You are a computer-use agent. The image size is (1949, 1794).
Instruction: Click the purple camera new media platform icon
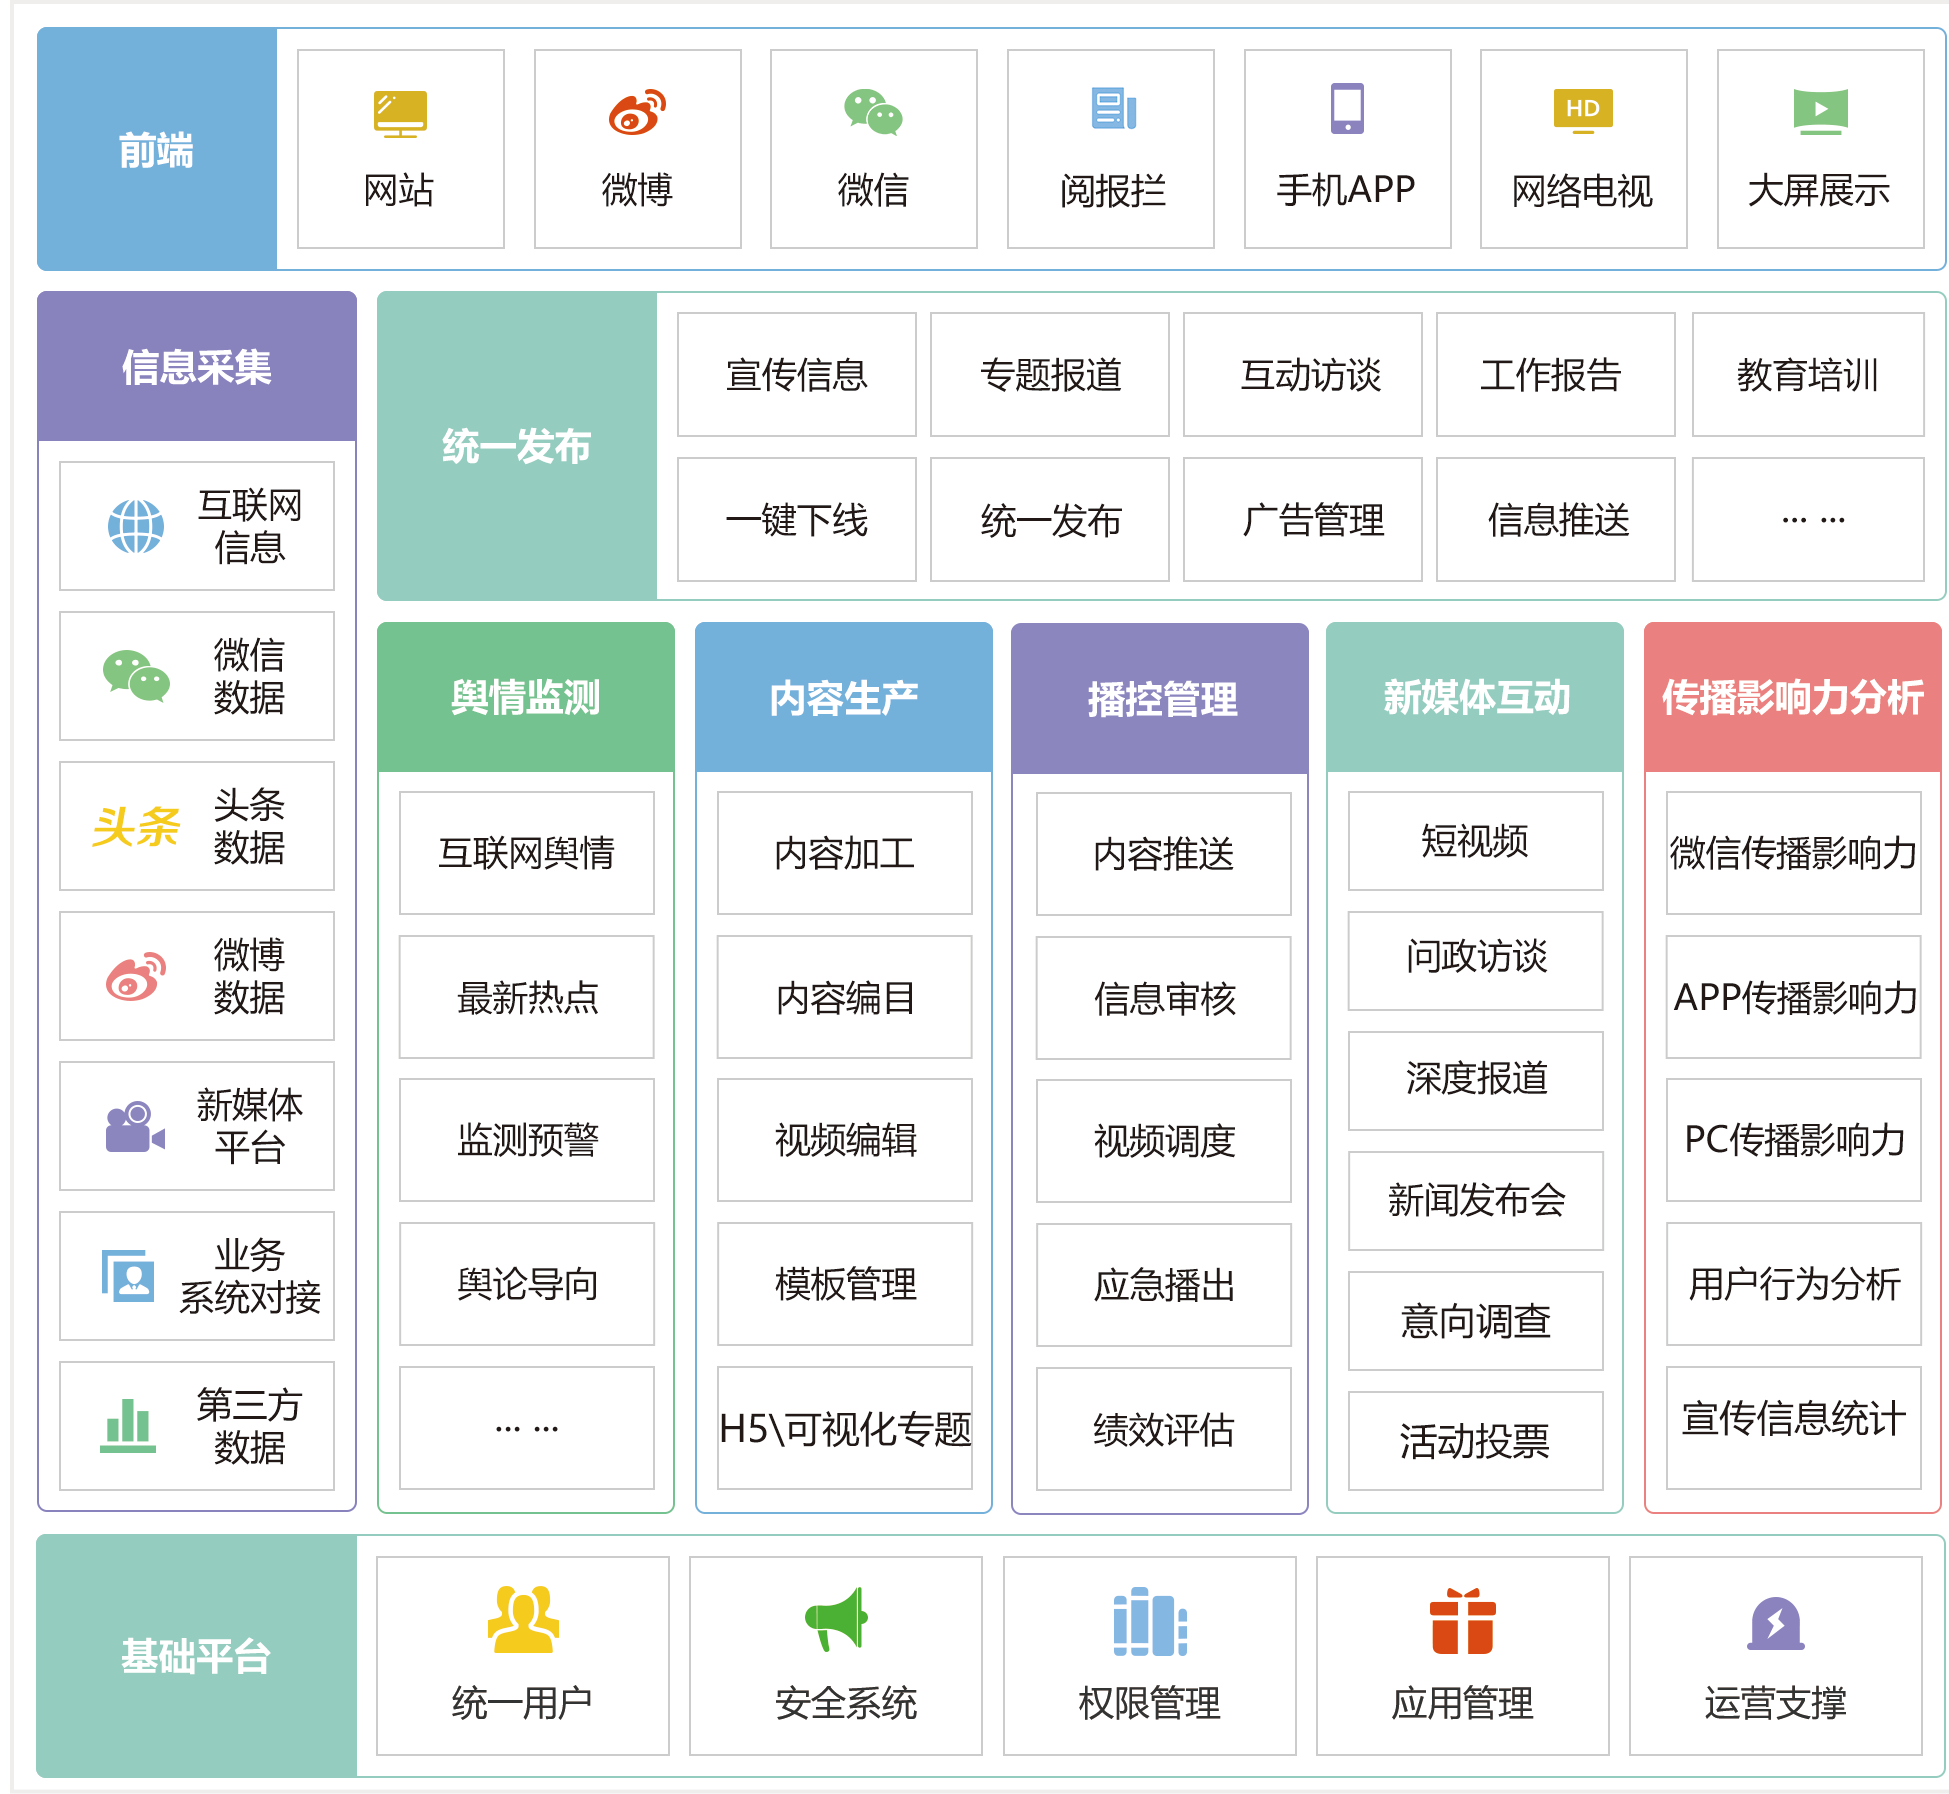[134, 1127]
